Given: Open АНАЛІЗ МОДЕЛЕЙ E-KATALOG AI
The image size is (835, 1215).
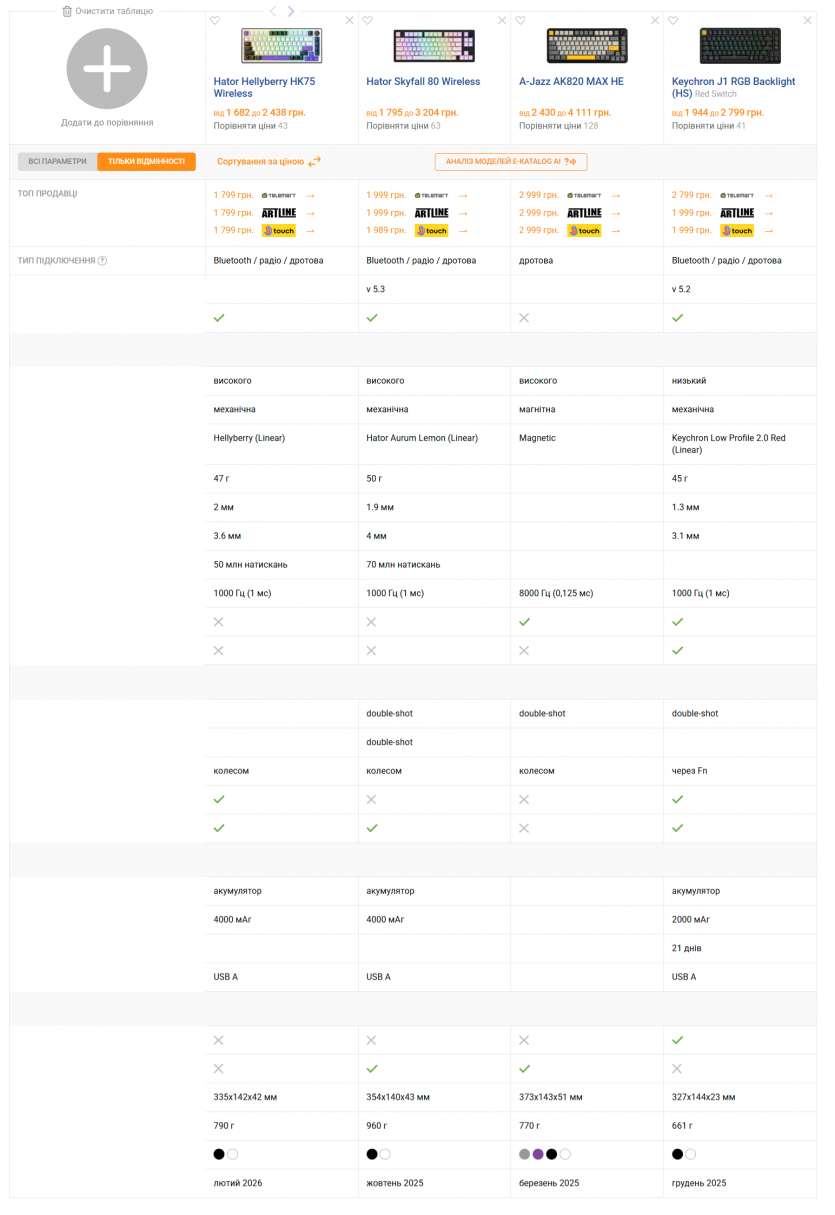Looking at the screenshot, I should pyautogui.click(x=510, y=162).
